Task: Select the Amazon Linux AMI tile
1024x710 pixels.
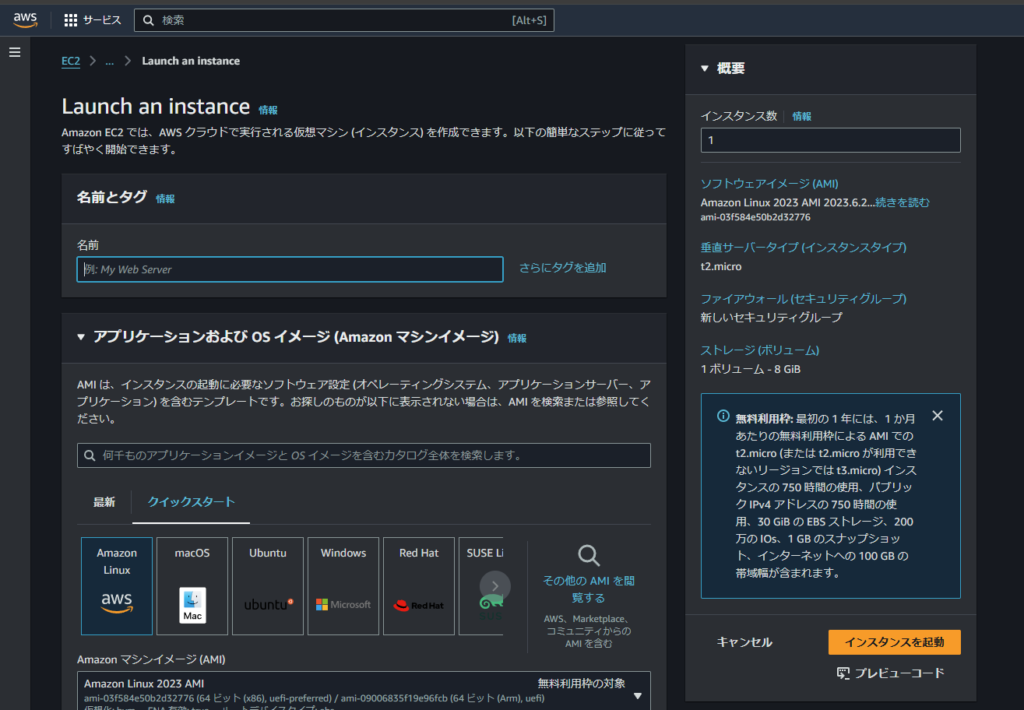Action: (117, 585)
